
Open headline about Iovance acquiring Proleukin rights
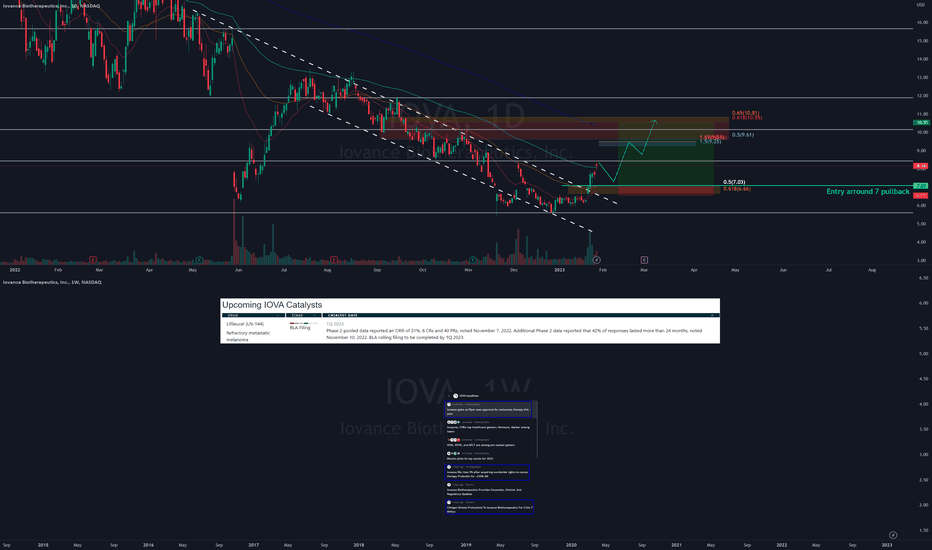click(x=487, y=472)
